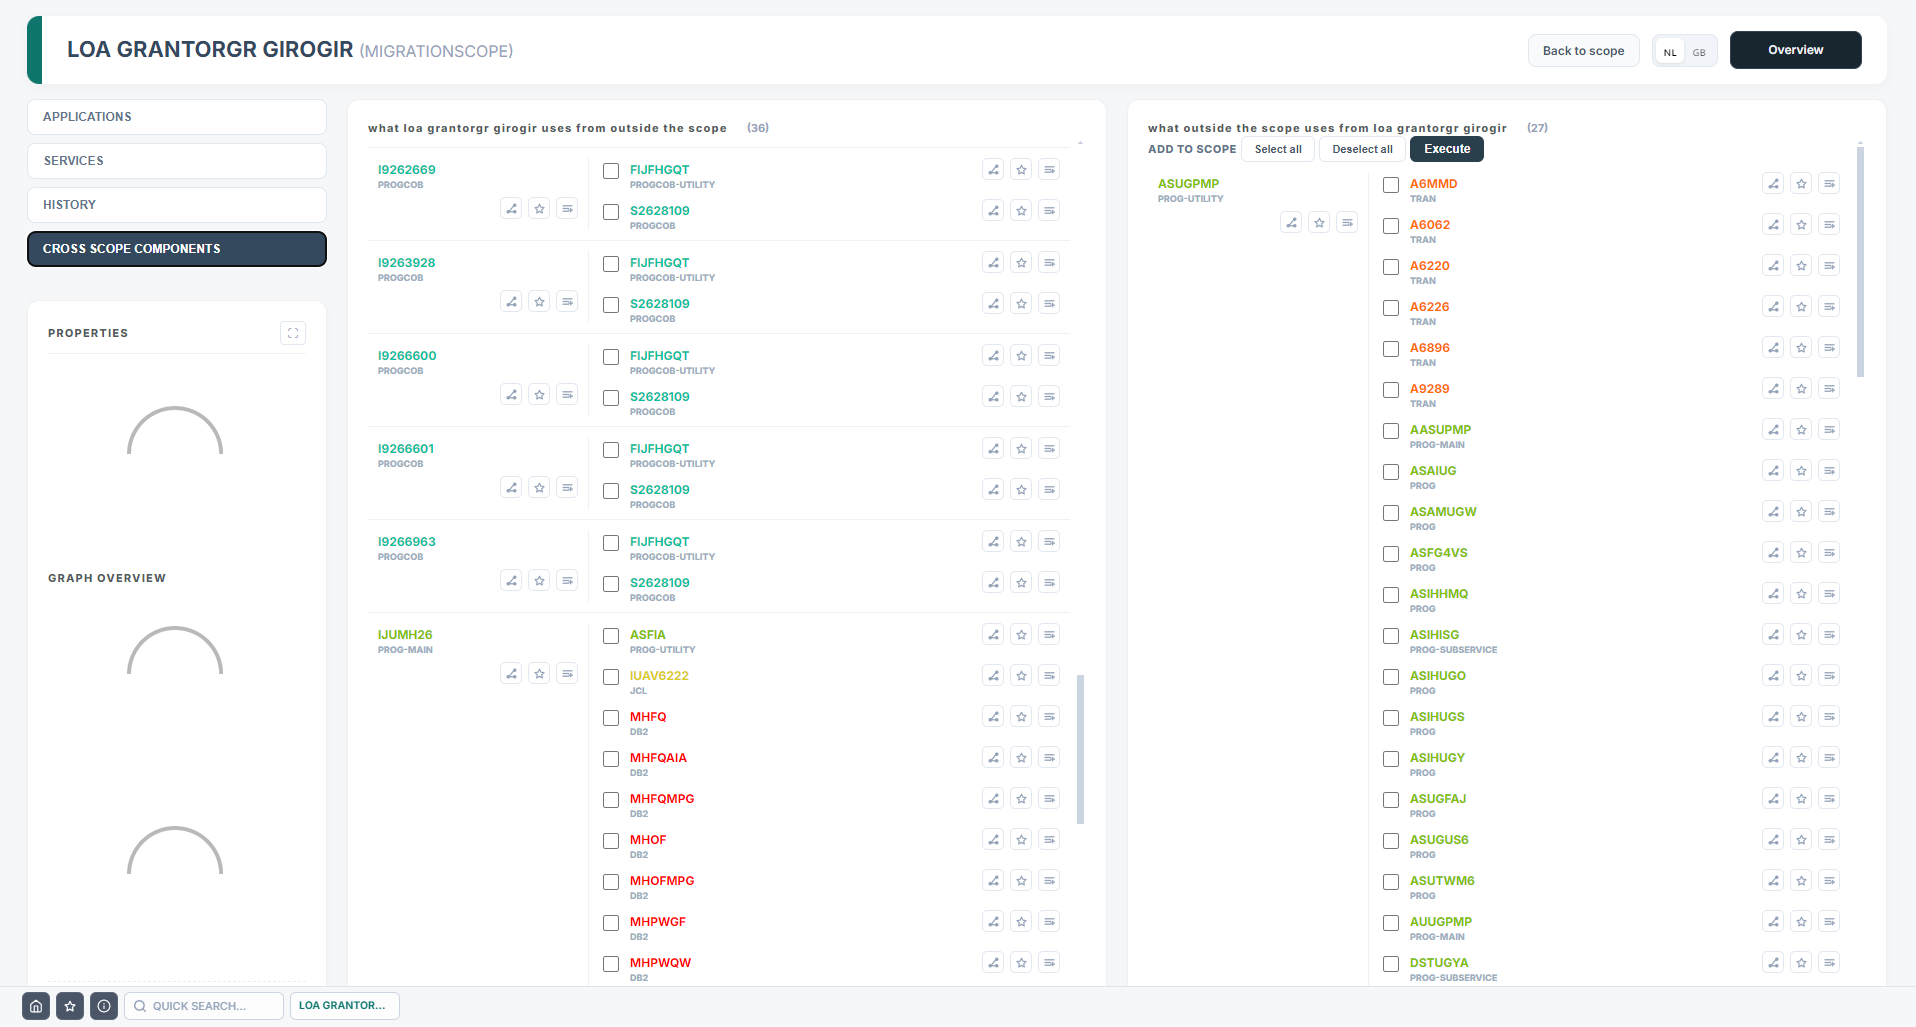Open the ASUGPMP component link
The height and width of the screenshot is (1027, 1916).
tap(1188, 184)
